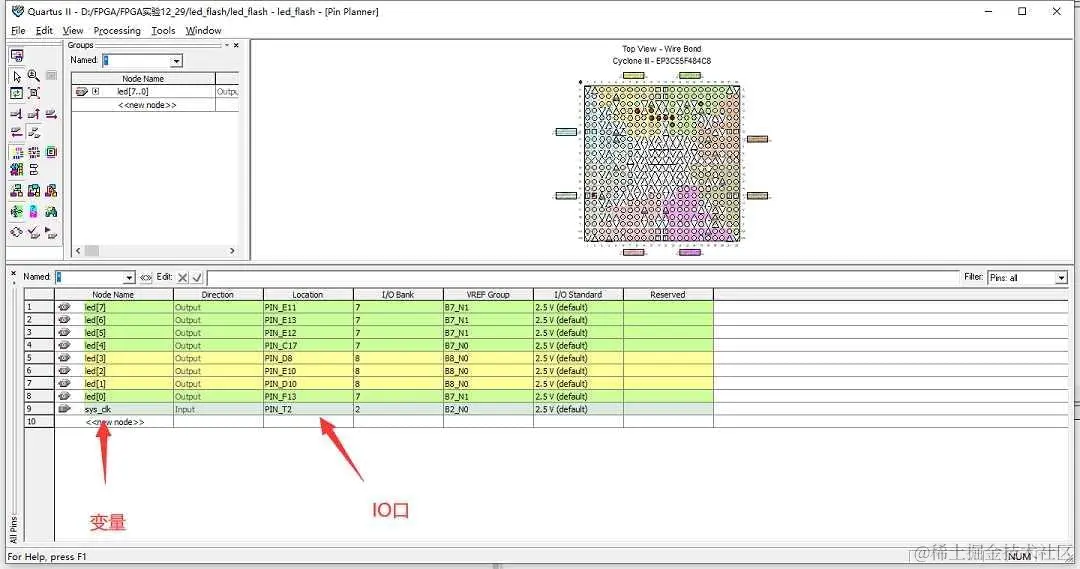Toggle the pressed two-pins toolbar icon

pyautogui.click(x=34, y=132)
